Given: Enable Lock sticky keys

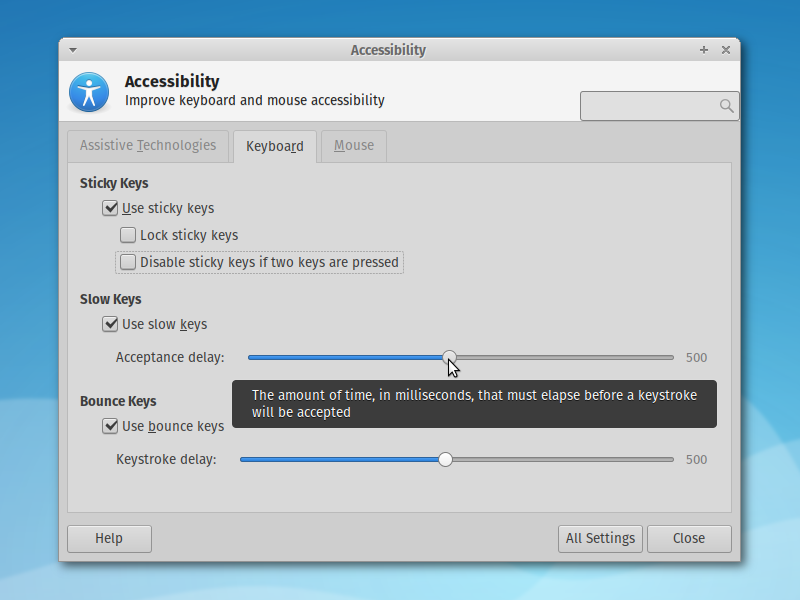Looking at the screenshot, I should pos(128,235).
